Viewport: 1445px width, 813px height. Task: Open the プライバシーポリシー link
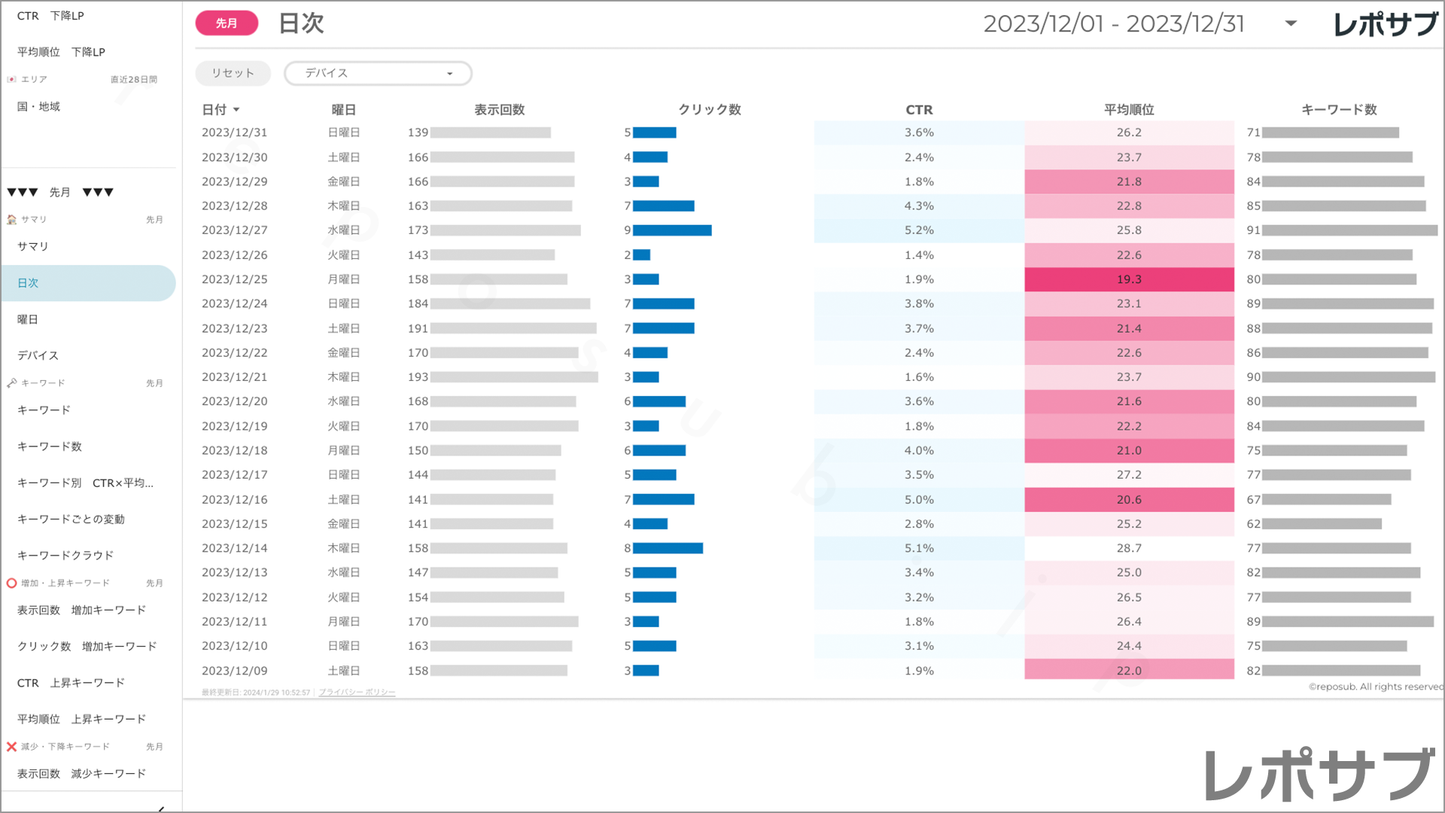[357, 692]
